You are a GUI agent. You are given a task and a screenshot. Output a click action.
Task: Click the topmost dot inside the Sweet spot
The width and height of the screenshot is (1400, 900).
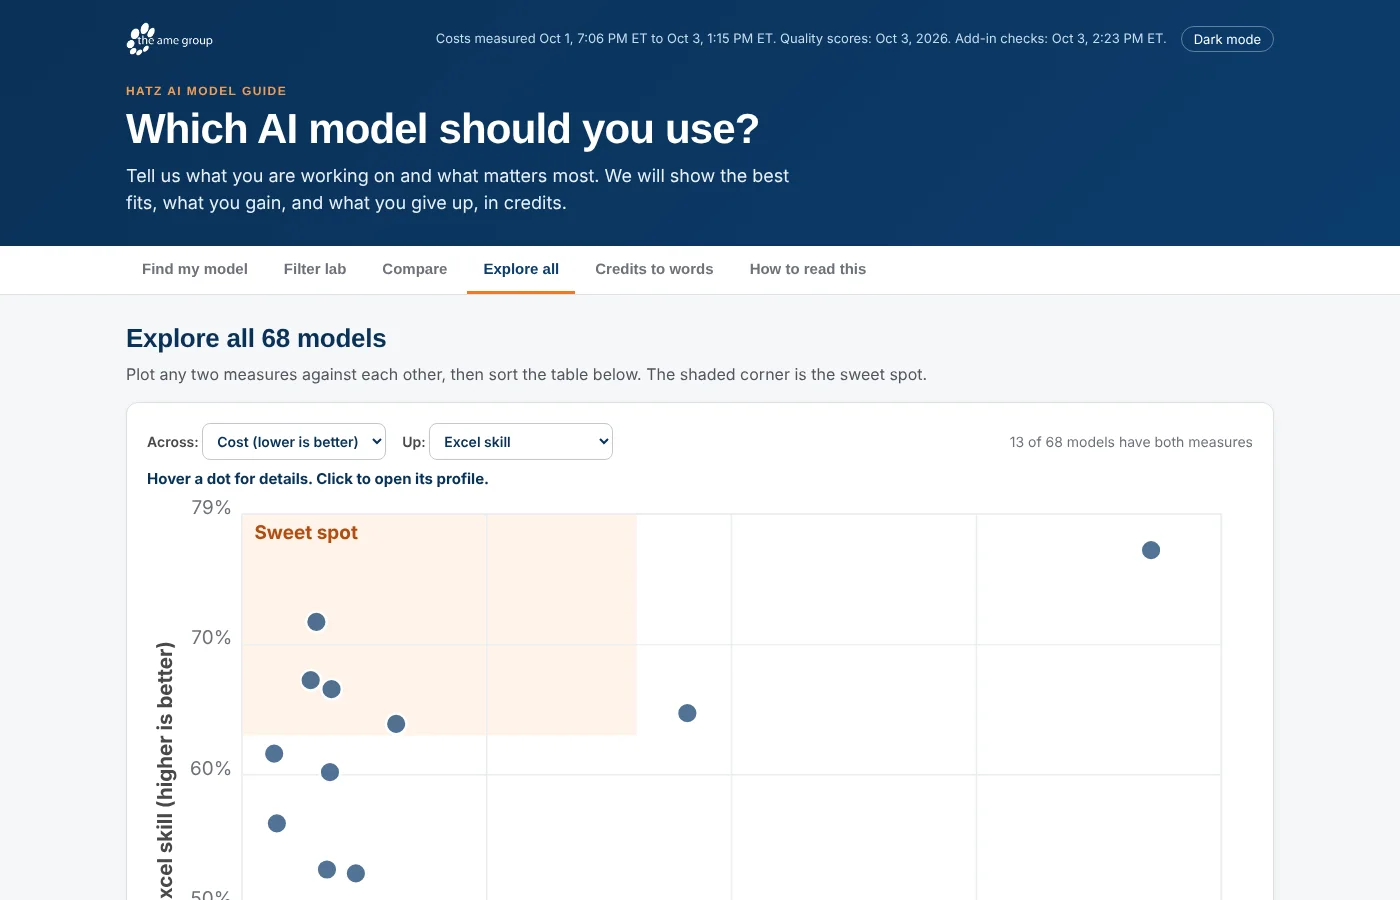click(x=316, y=622)
